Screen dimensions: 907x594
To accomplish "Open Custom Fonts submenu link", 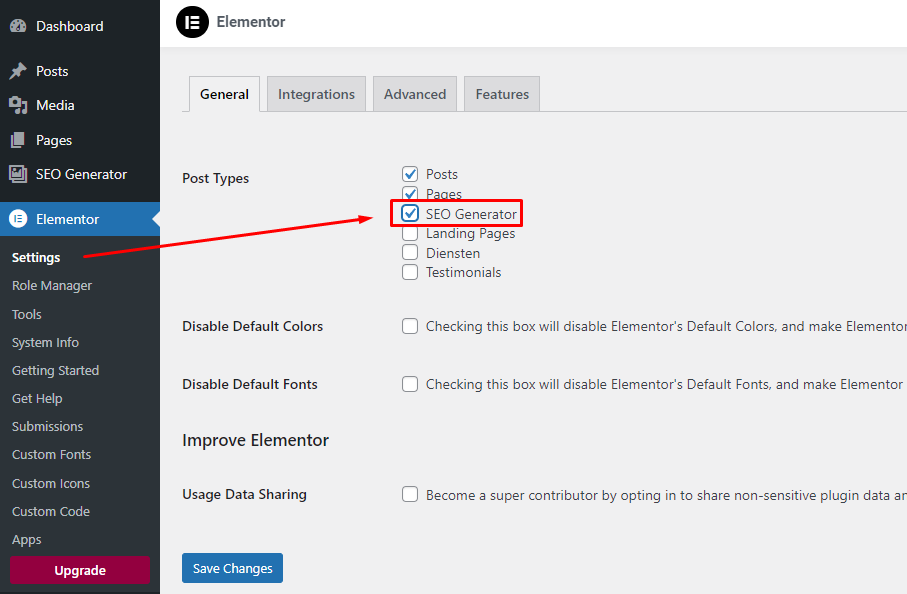I will [51, 455].
